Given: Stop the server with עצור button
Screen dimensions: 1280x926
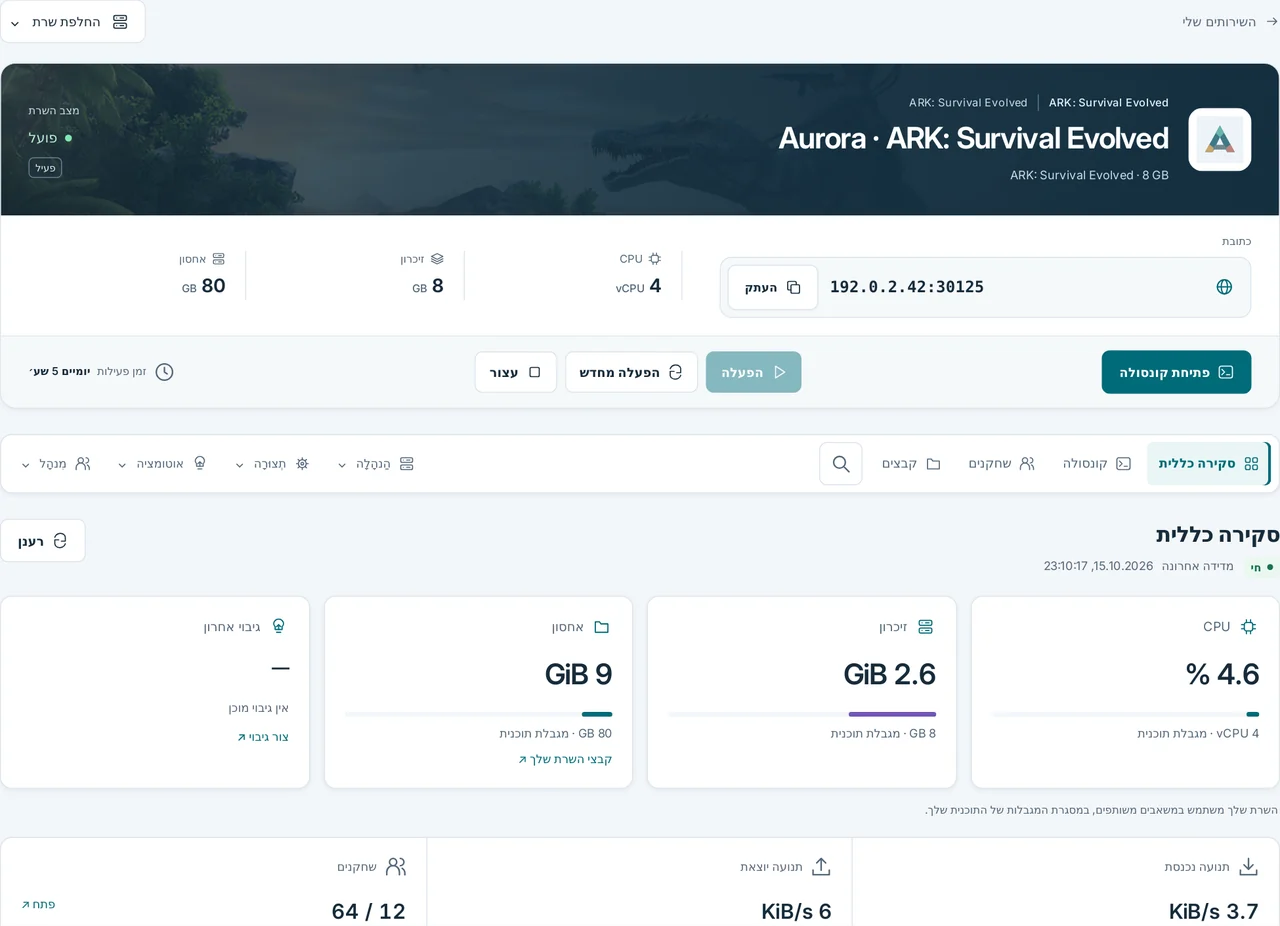Looking at the screenshot, I should pos(516,372).
